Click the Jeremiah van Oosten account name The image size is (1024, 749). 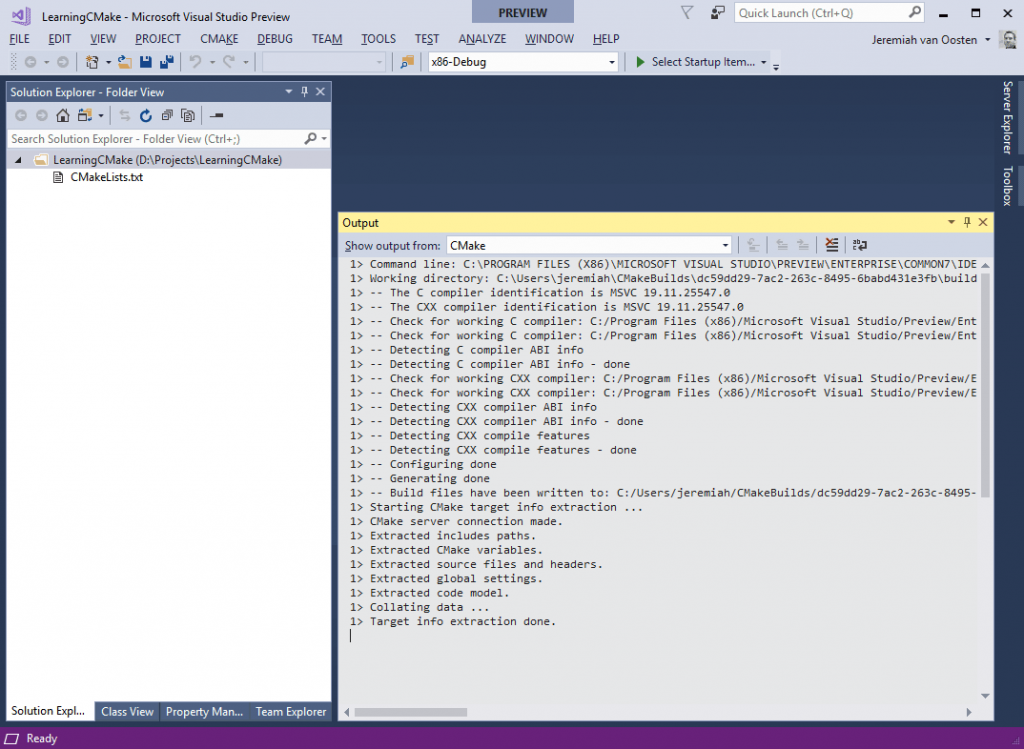click(x=924, y=39)
